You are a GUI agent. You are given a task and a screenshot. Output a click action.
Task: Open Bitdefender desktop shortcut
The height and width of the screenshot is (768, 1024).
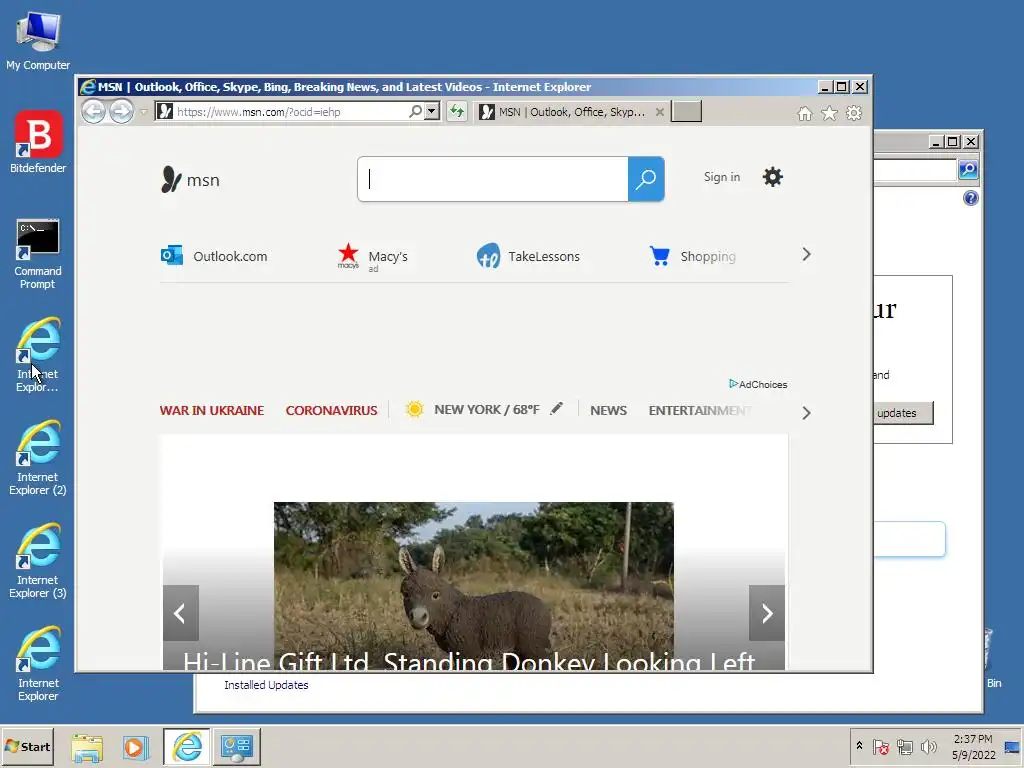point(38,142)
